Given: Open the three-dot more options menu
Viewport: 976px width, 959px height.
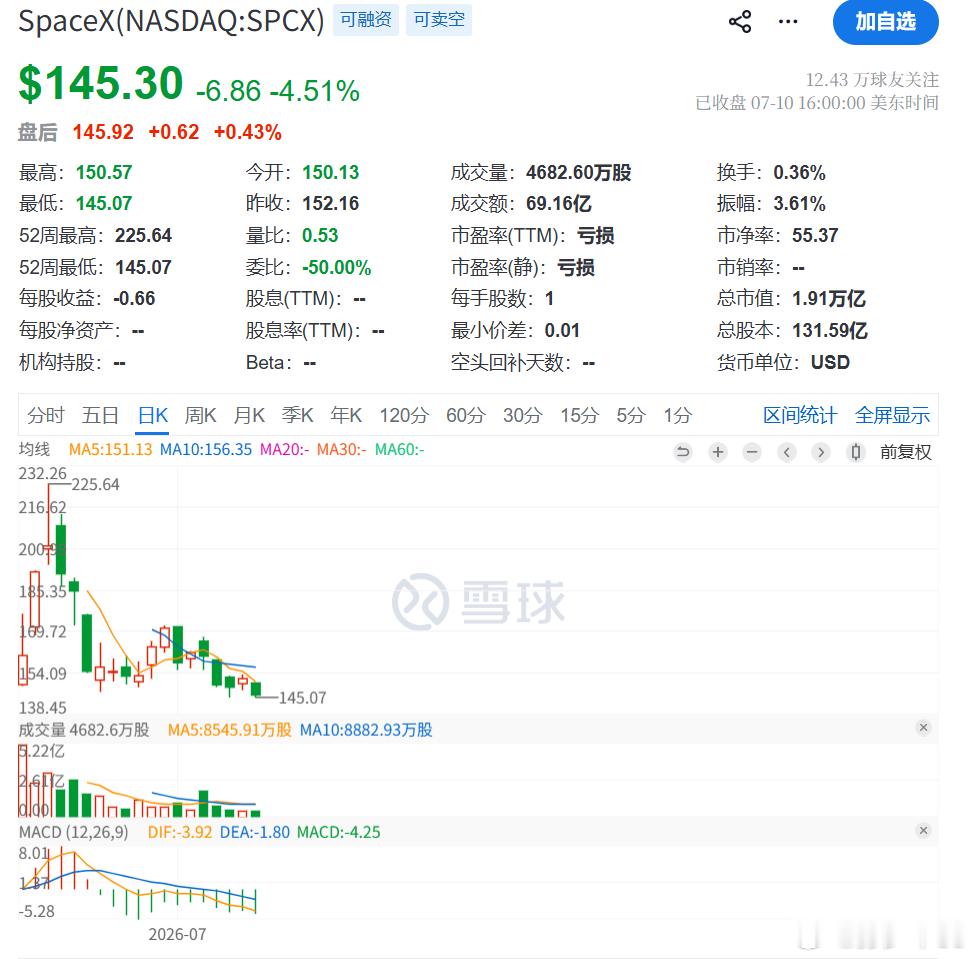Looking at the screenshot, I should (x=787, y=22).
